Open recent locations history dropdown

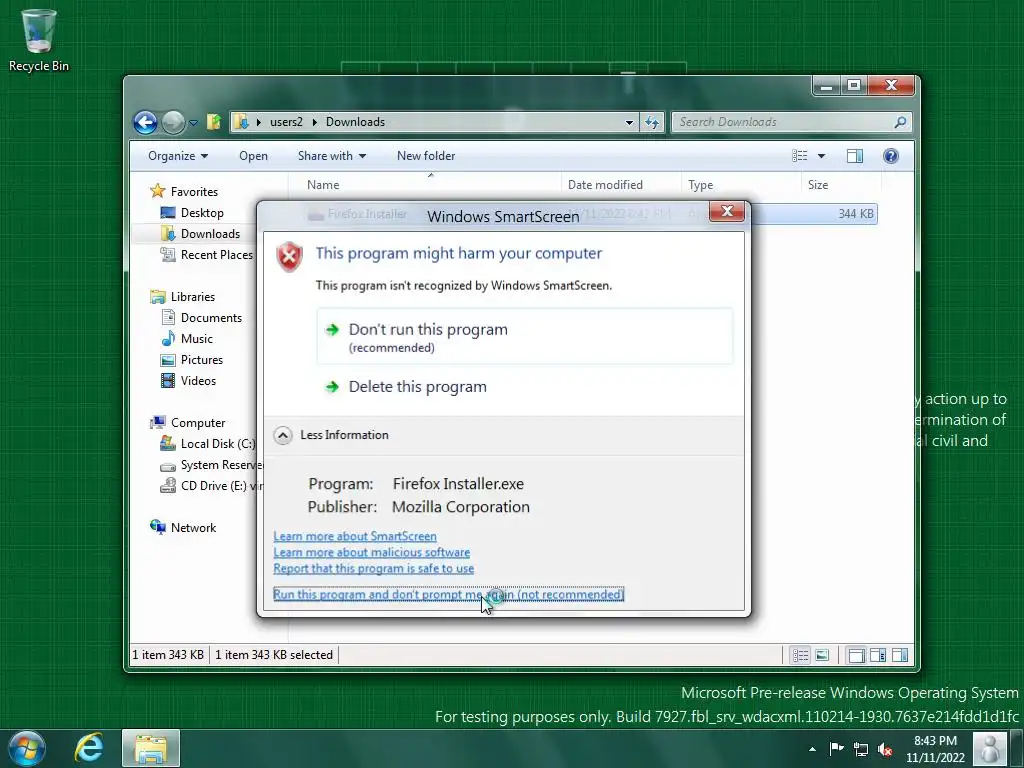click(x=193, y=122)
